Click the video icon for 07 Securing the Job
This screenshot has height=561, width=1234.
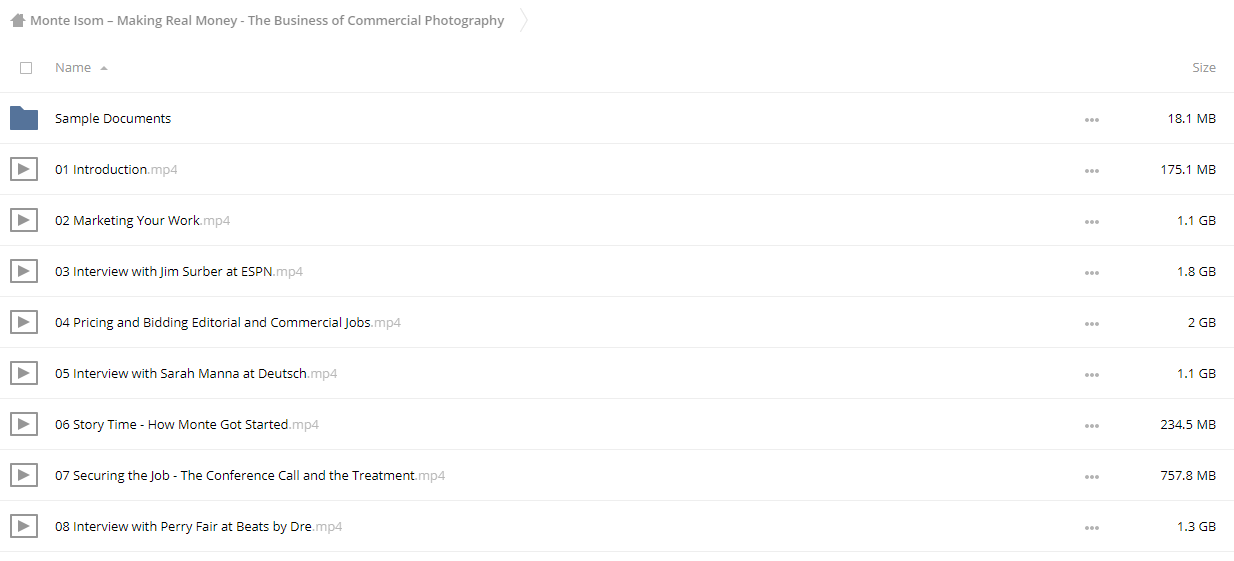(24, 475)
